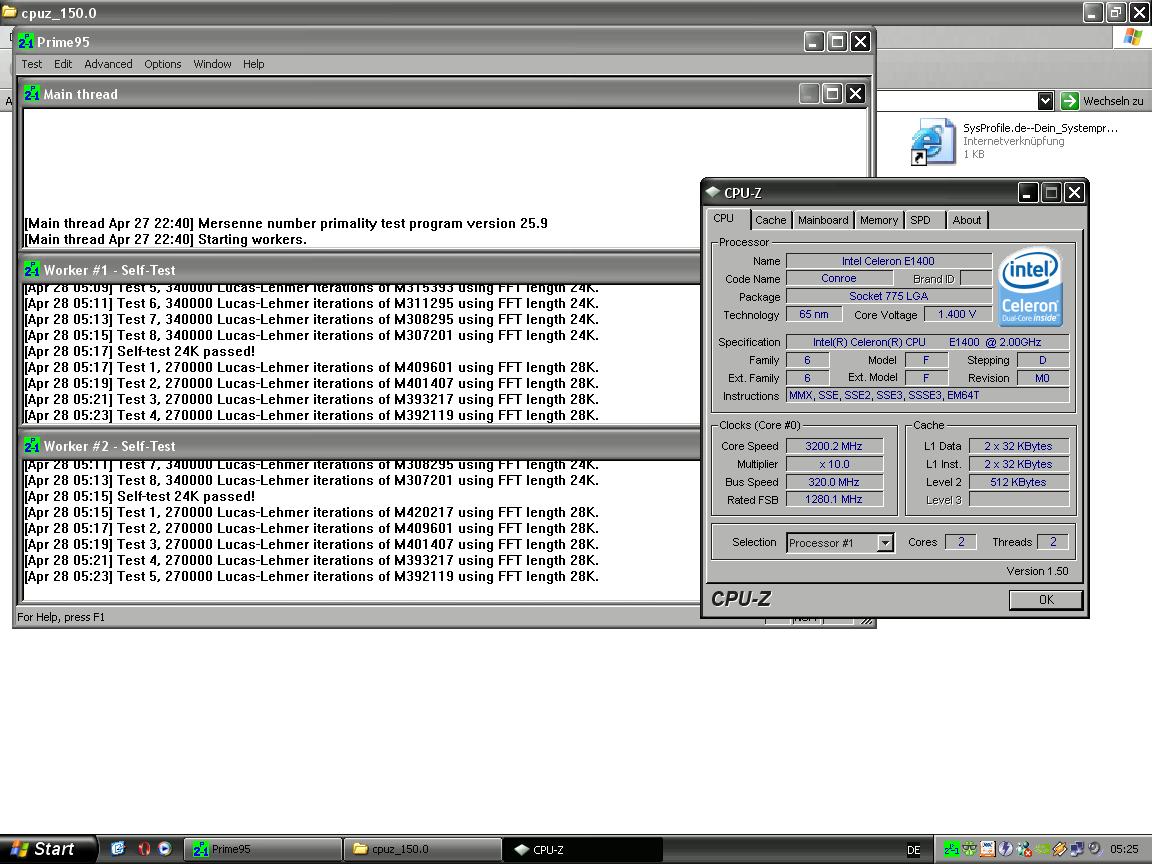This screenshot has height=864, width=1152.
Task: Click the Daemon Tools lightning tray icon
Action: click(1005, 849)
